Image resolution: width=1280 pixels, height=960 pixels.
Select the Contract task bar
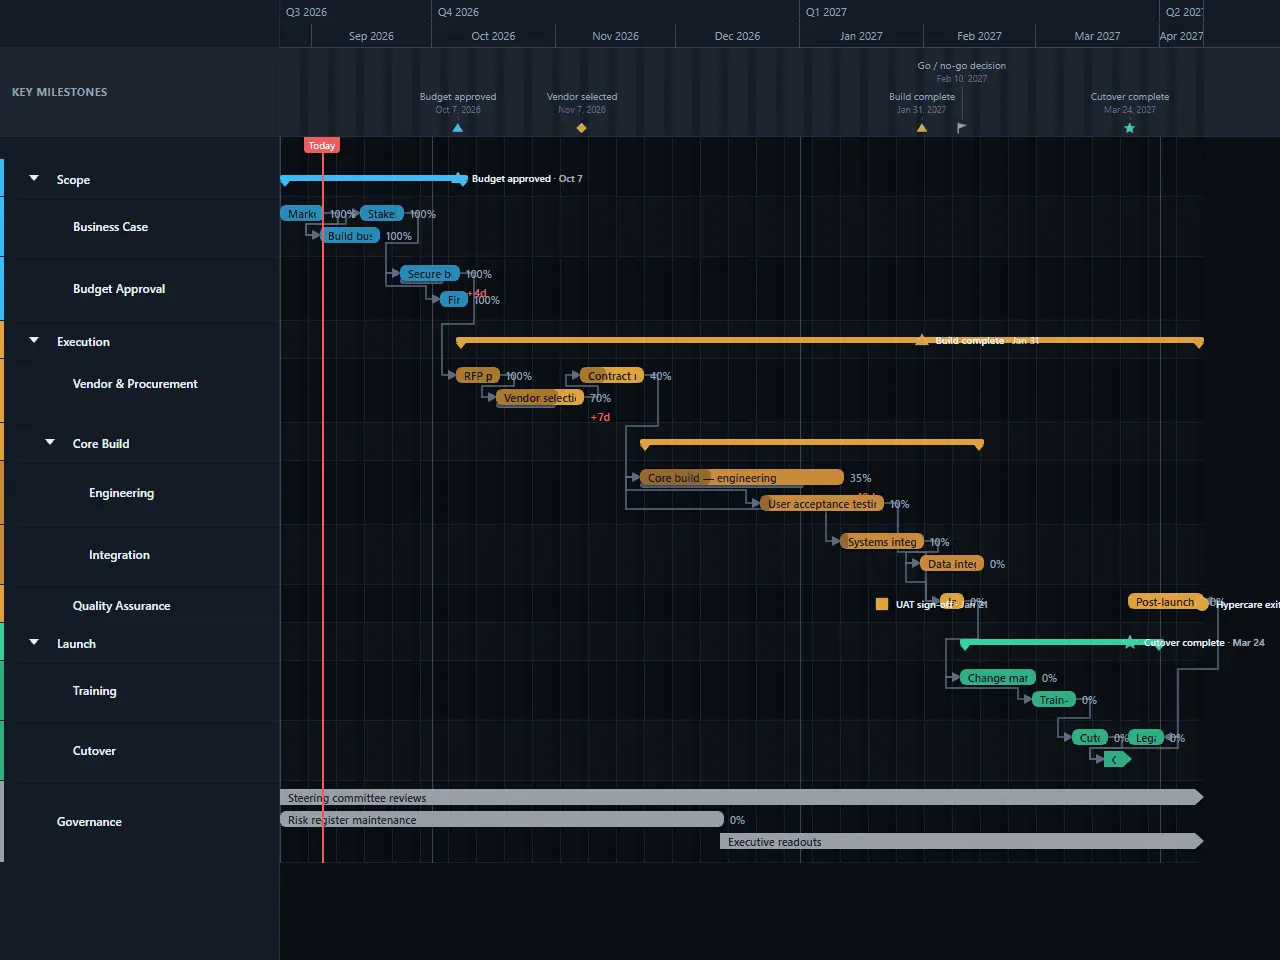point(612,376)
